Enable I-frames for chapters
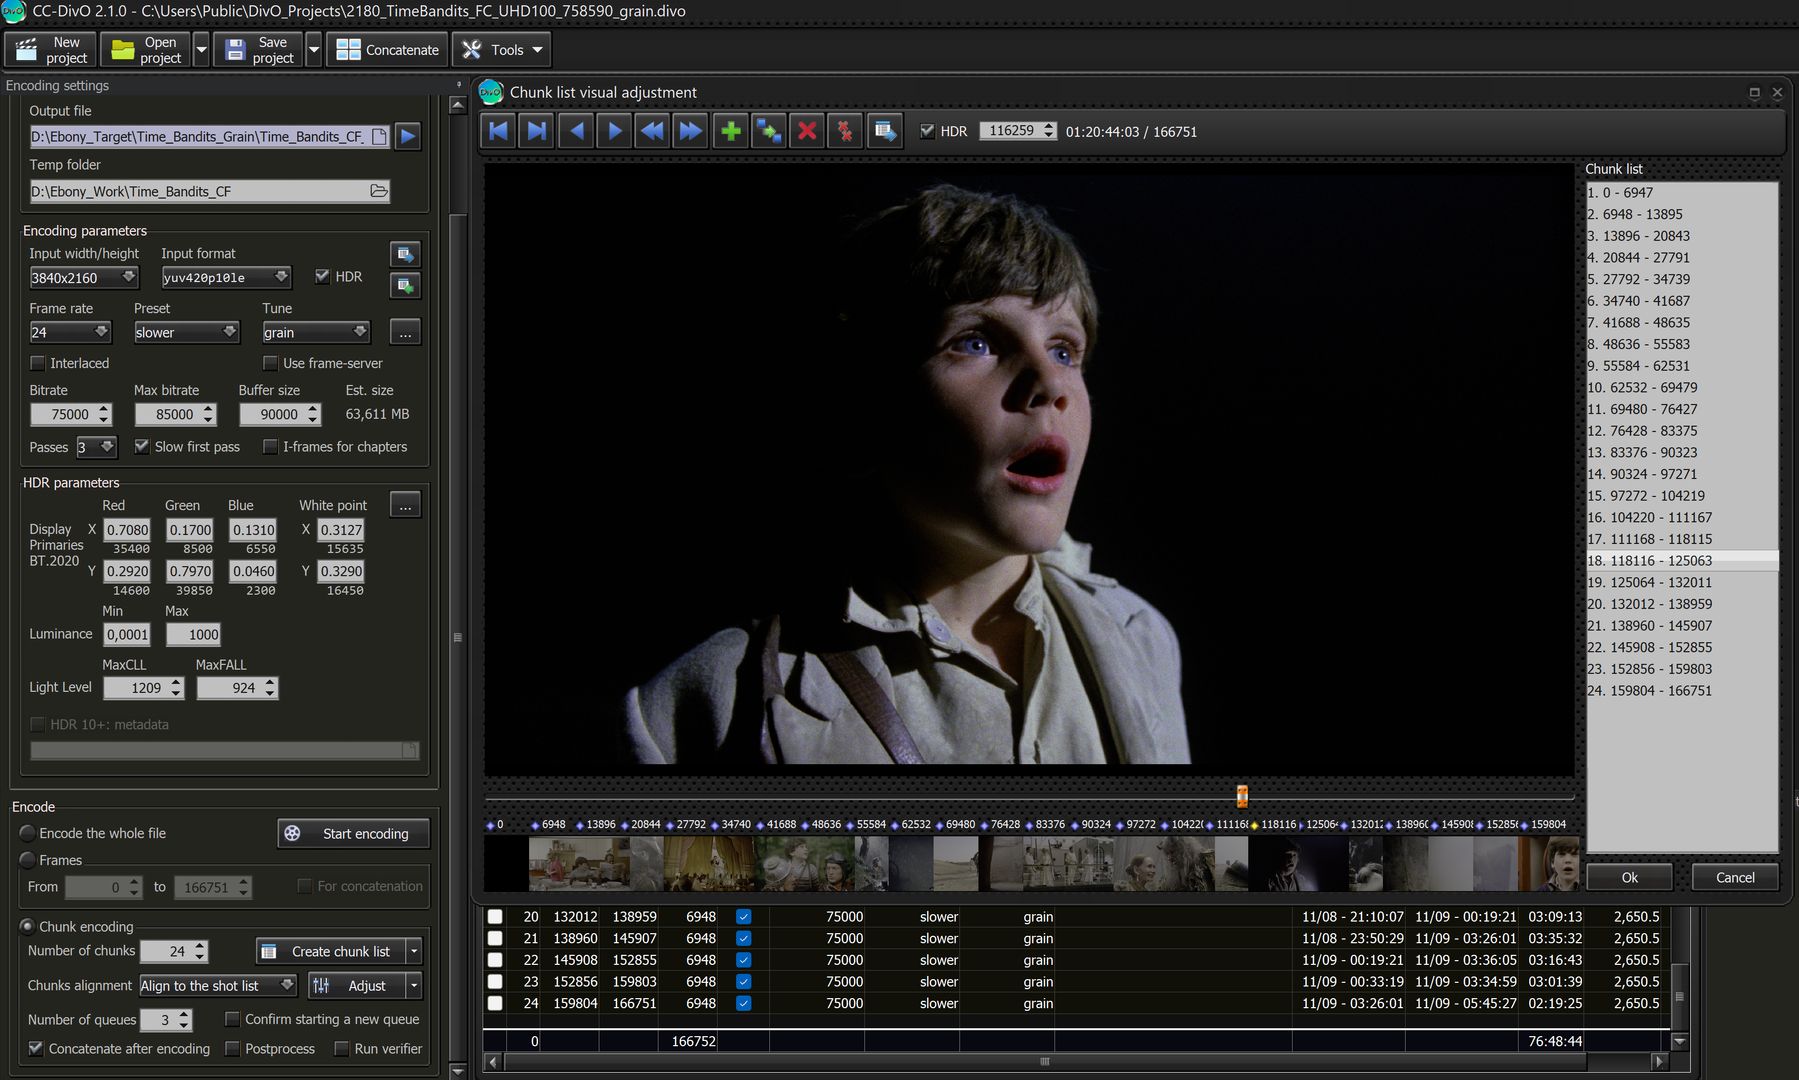The image size is (1799, 1080). tap(270, 446)
